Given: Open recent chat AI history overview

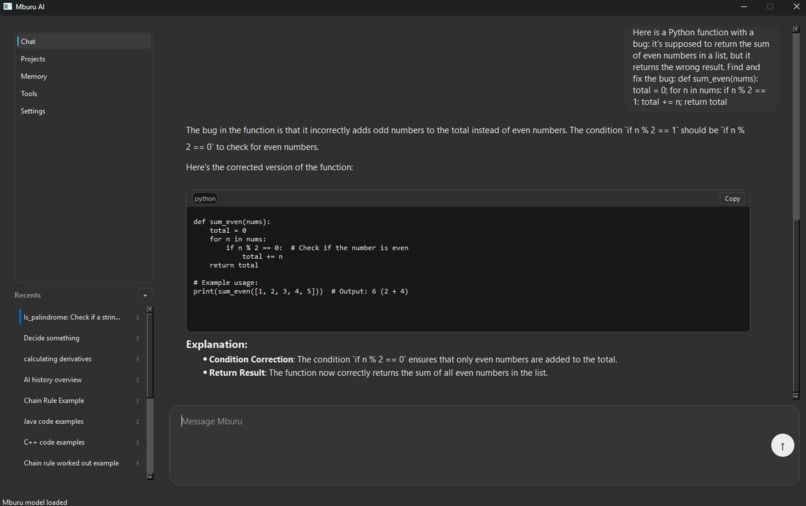Looking at the screenshot, I should tap(52, 380).
